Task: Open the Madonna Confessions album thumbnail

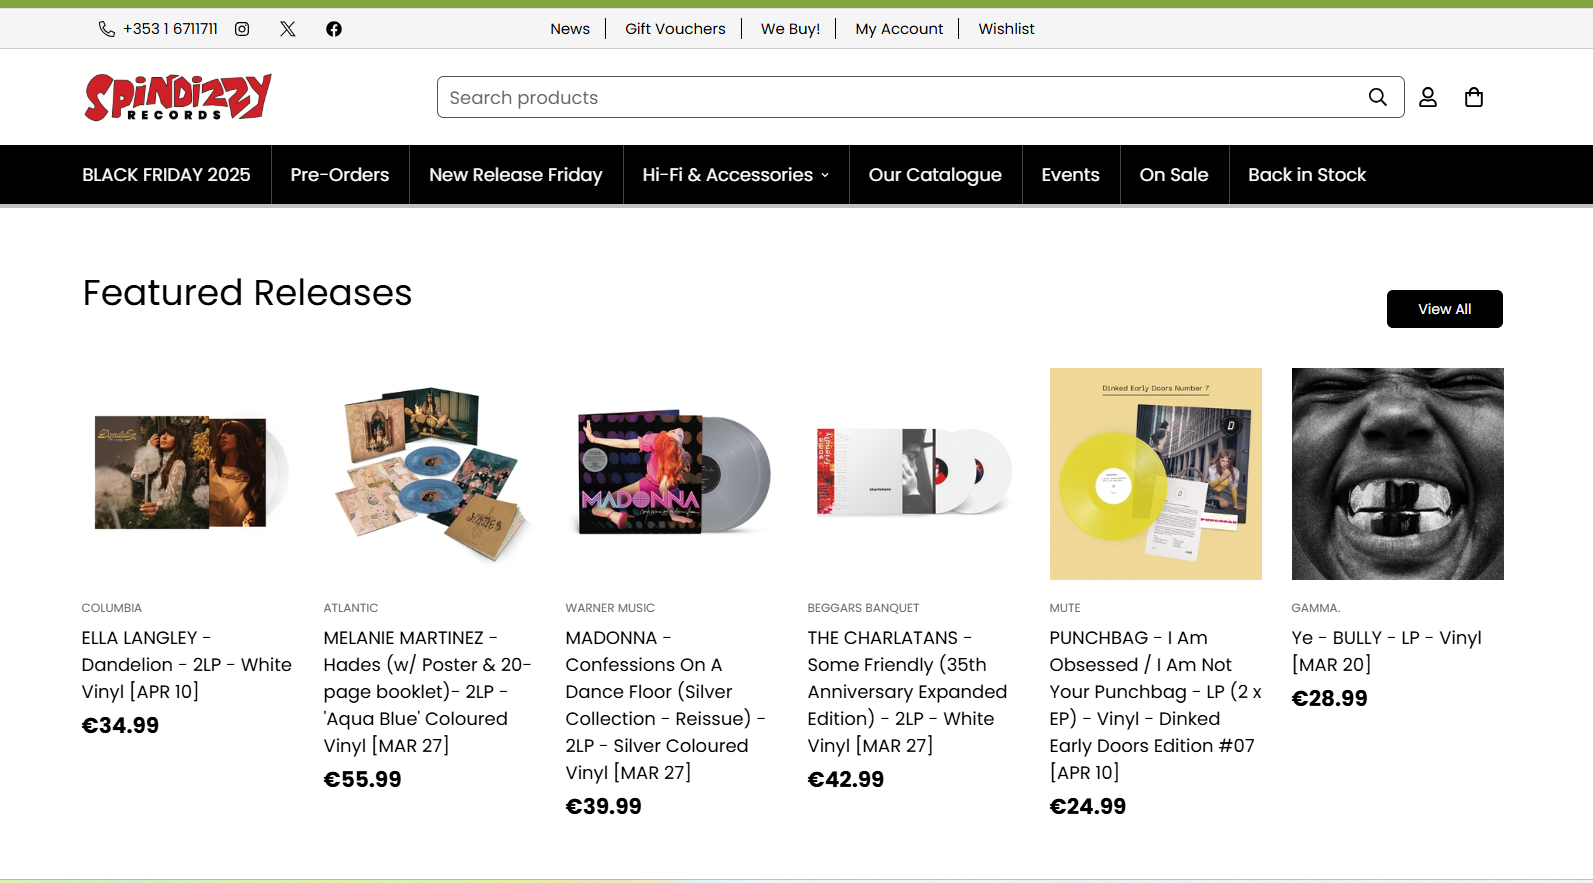Action: 672,474
